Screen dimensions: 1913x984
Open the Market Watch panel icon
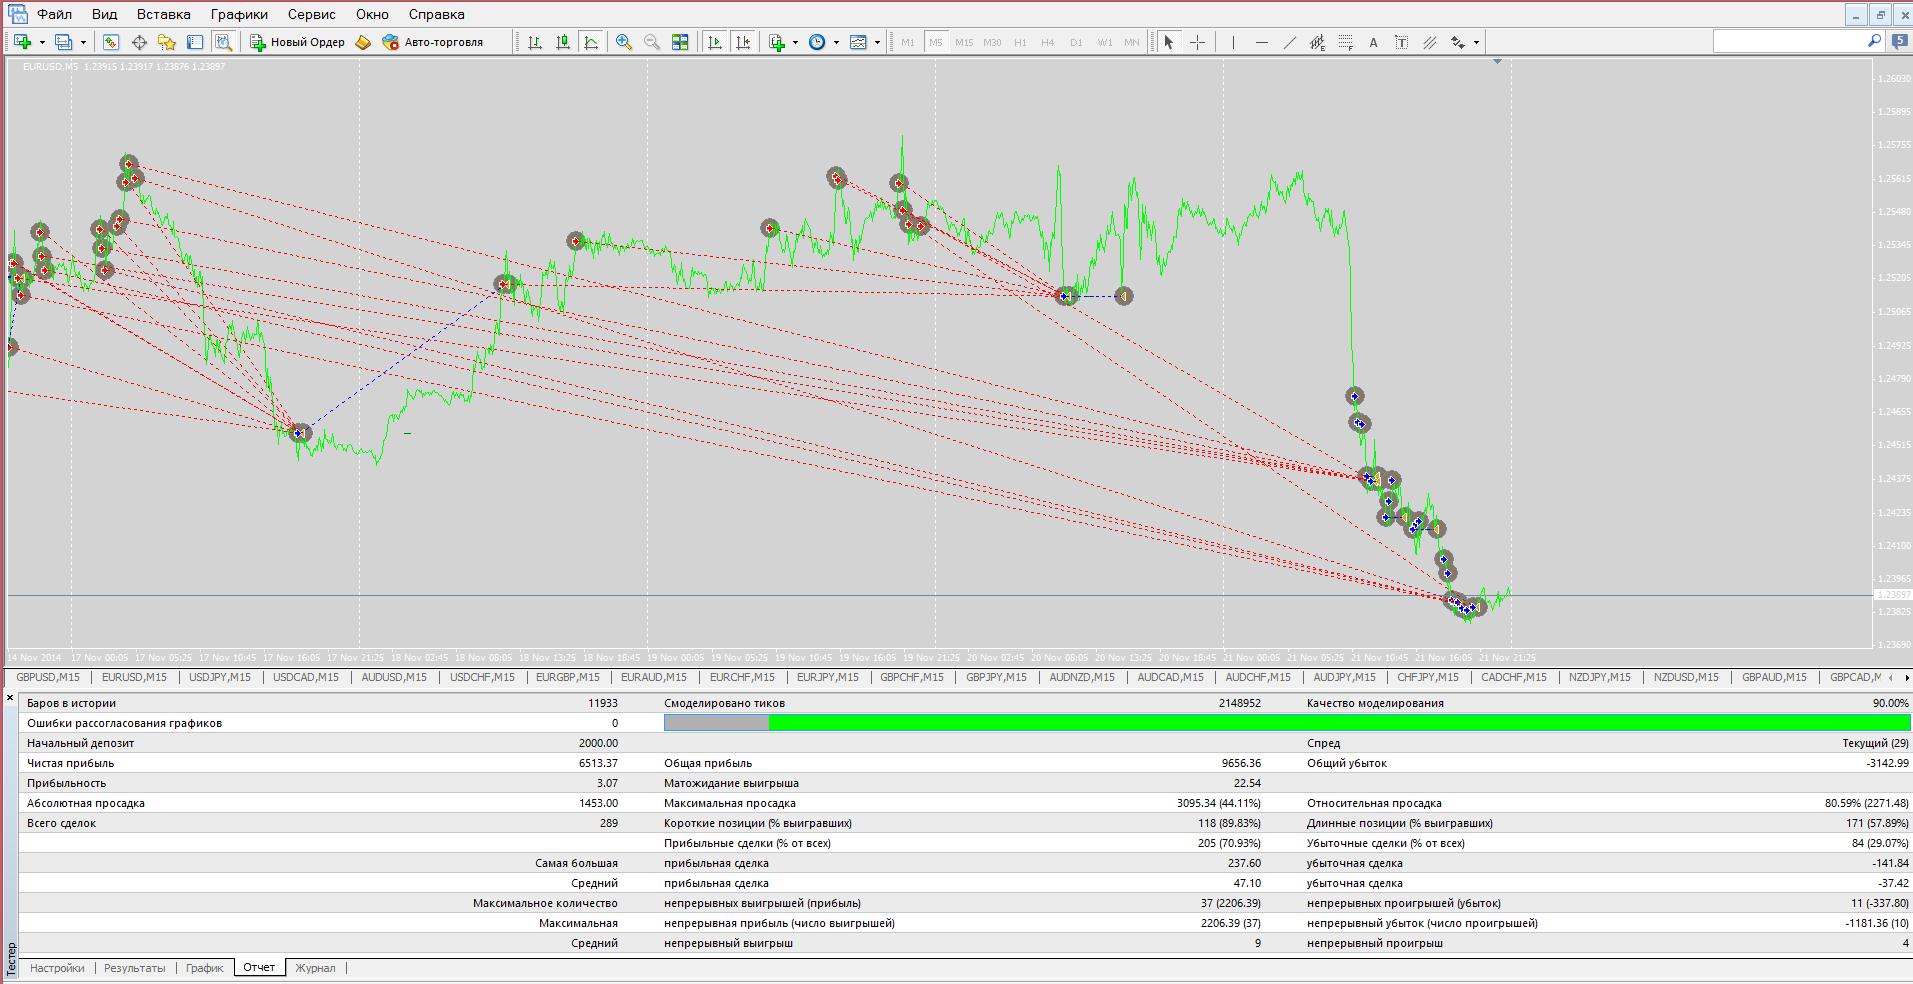[x=111, y=42]
